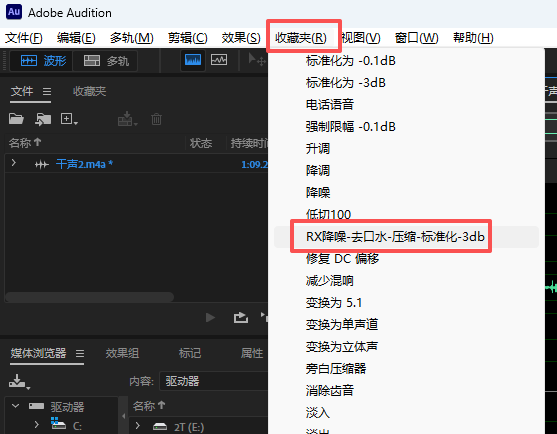Image resolution: width=557 pixels, height=434 pixels.
Task: Open the 多轨(M) menu
Action: coord(131,38)
